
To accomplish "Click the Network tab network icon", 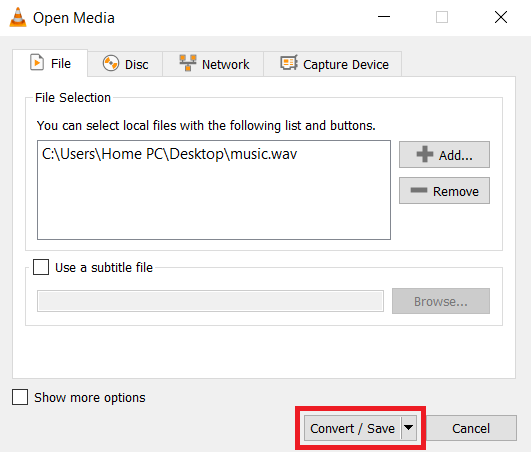I will coord(188,63).
